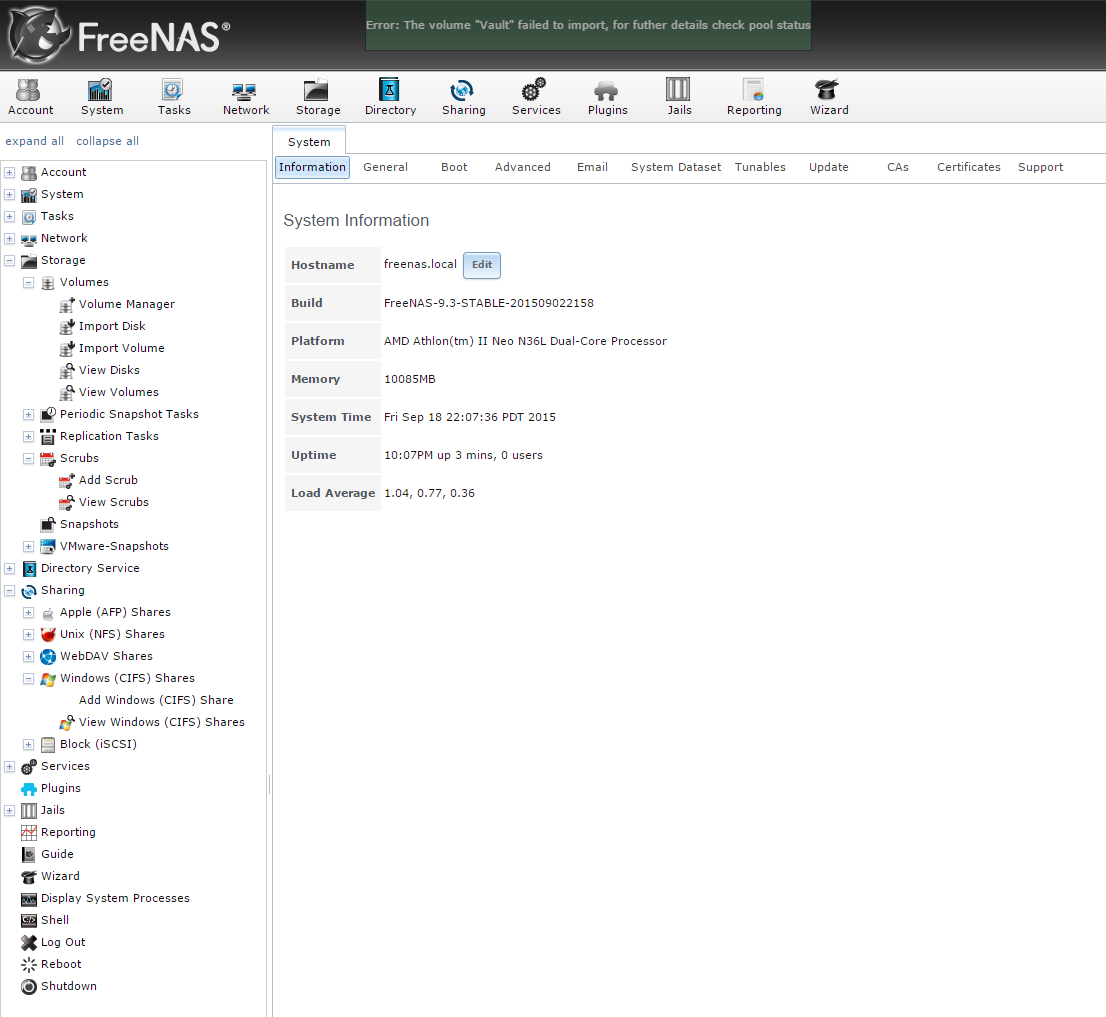The height and width of the screenshot is (1017, 1106).
Task: Click the Snapshots tree icon
Action: point(48,524)
